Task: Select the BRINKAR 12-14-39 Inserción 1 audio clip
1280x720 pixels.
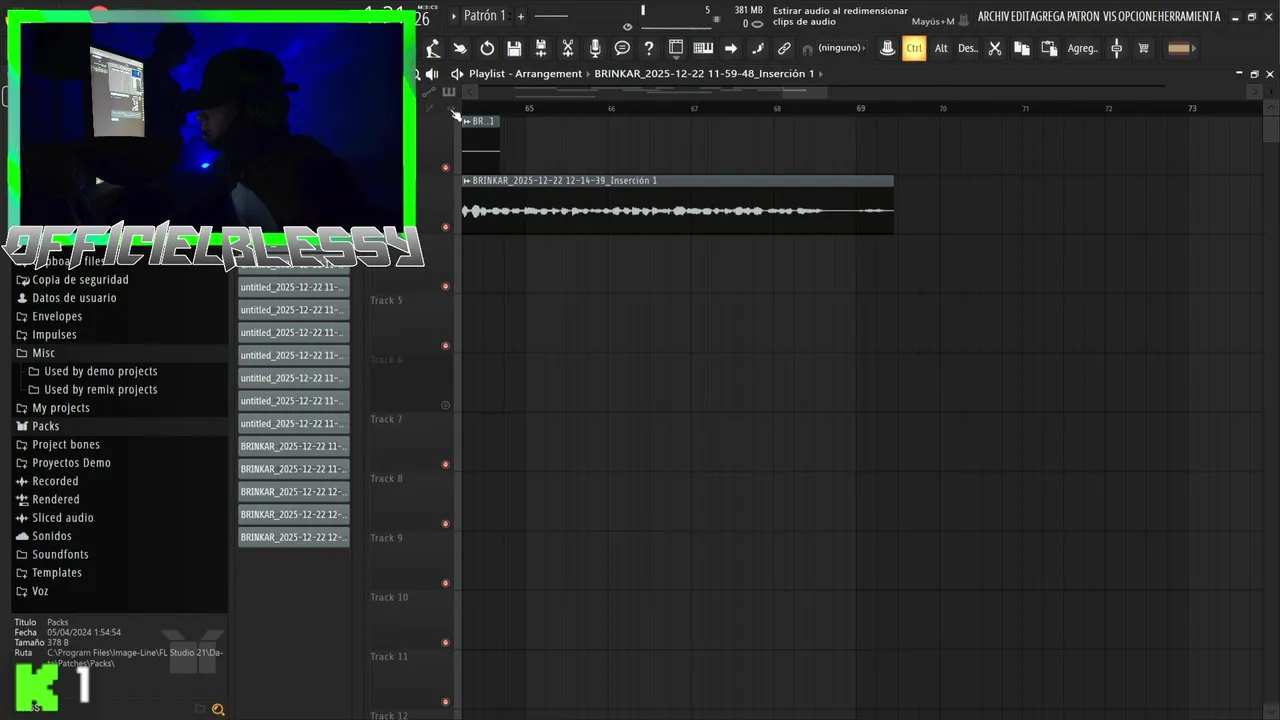Action: (x=678, y=205)
